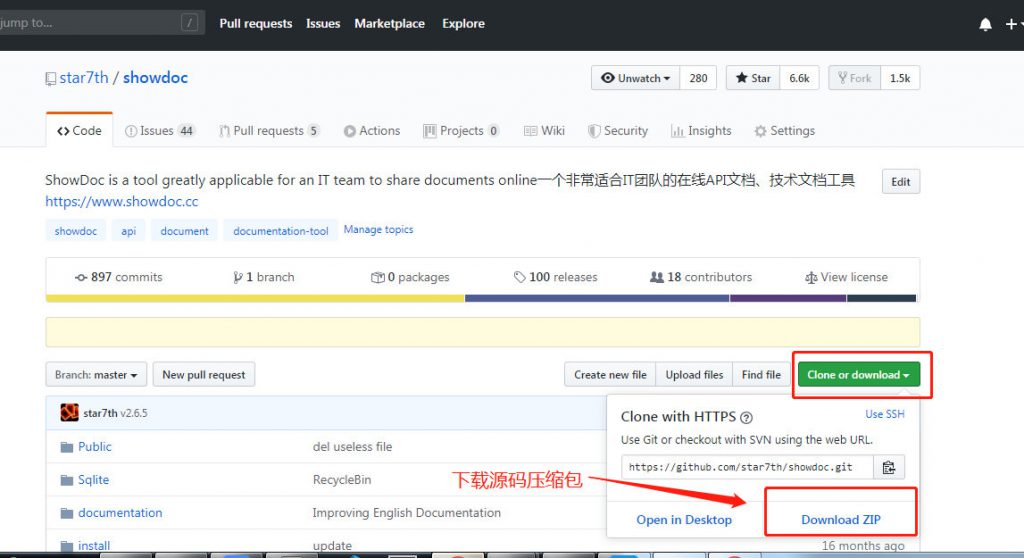
Task: Switch to the Security tab
Action: coord(618,131)
